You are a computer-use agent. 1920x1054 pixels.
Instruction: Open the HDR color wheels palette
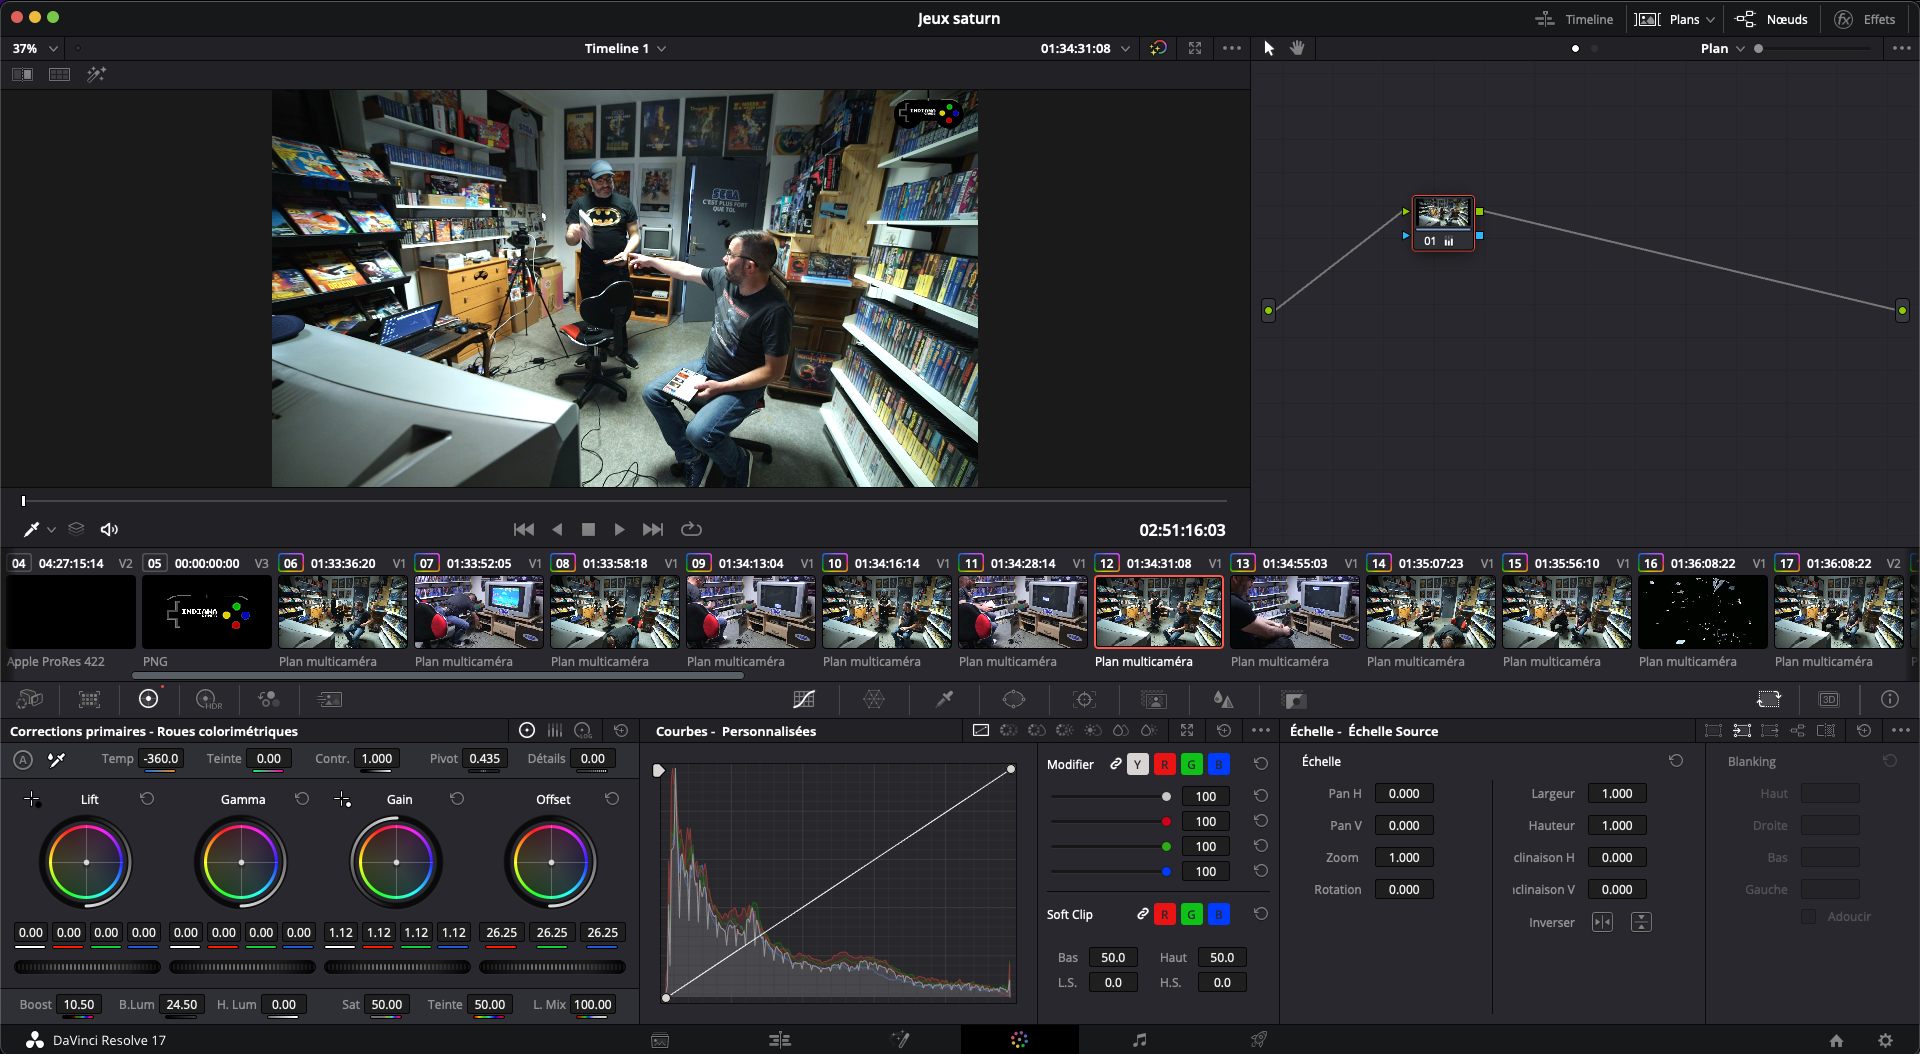pyautogui.click(x=208, y=700)
